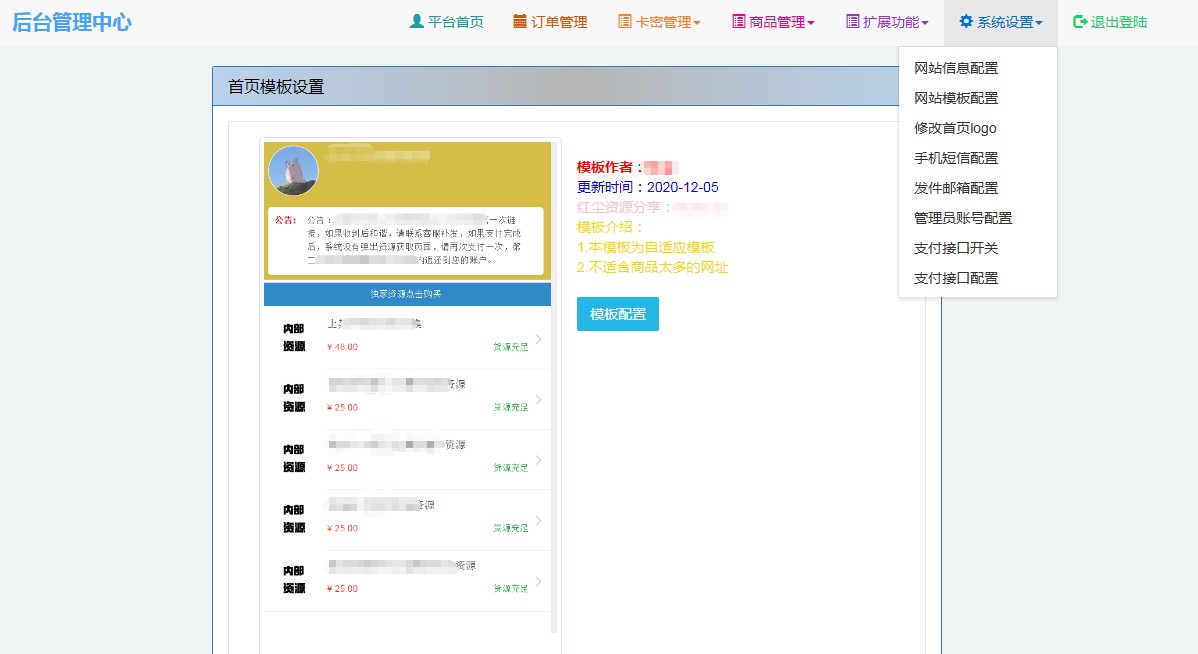Screen dimensions: 1198x654
Task: Click the icon beside 扩展功能
Action: click(852, 22)
